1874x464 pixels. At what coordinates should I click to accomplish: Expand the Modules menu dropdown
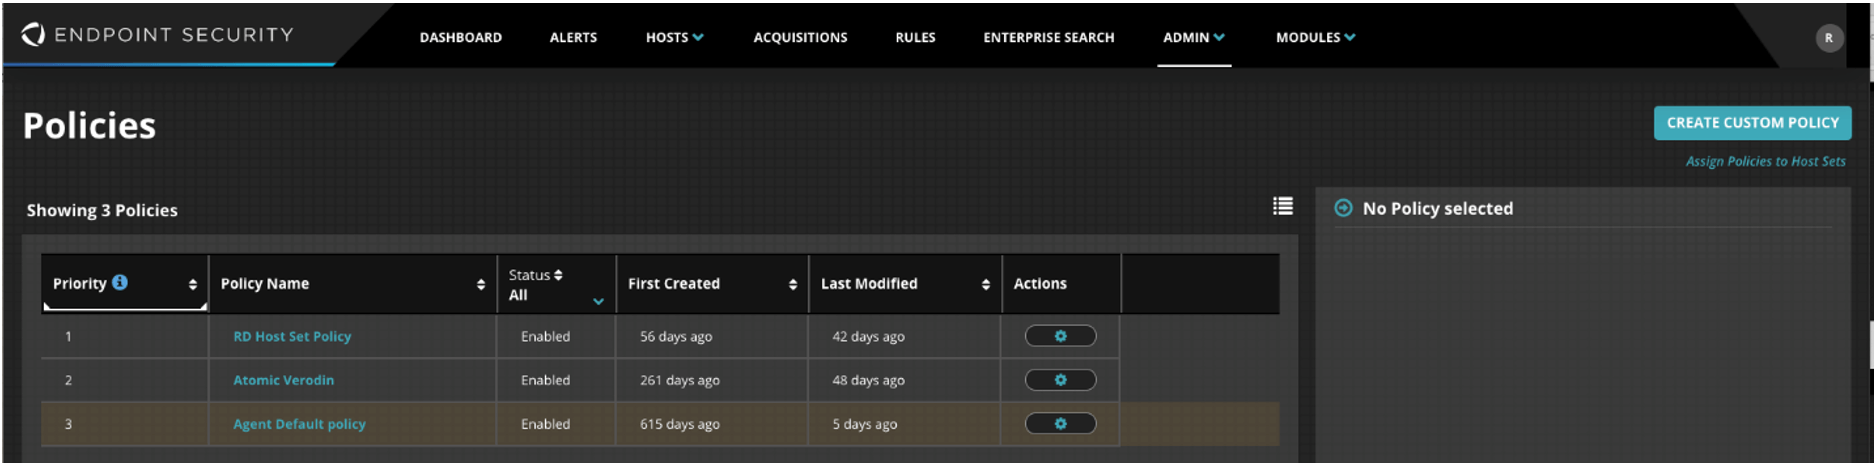pyautogui.click(x=1315, y=37)
